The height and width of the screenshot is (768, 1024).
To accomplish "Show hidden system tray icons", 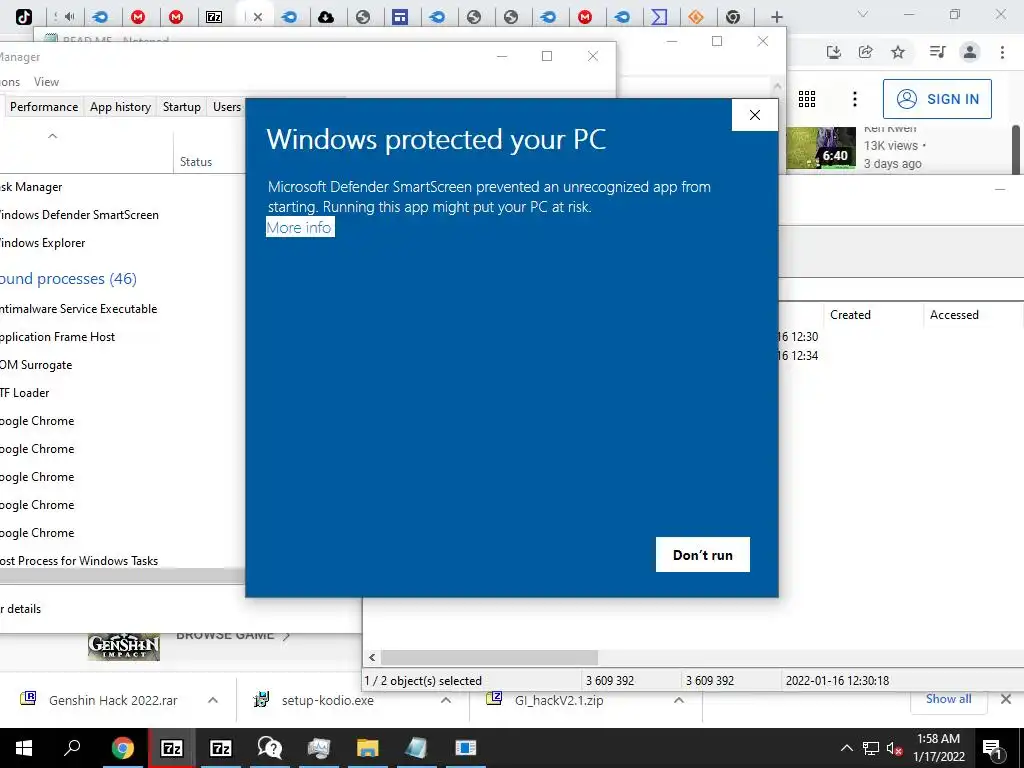I will click(846, 748).
